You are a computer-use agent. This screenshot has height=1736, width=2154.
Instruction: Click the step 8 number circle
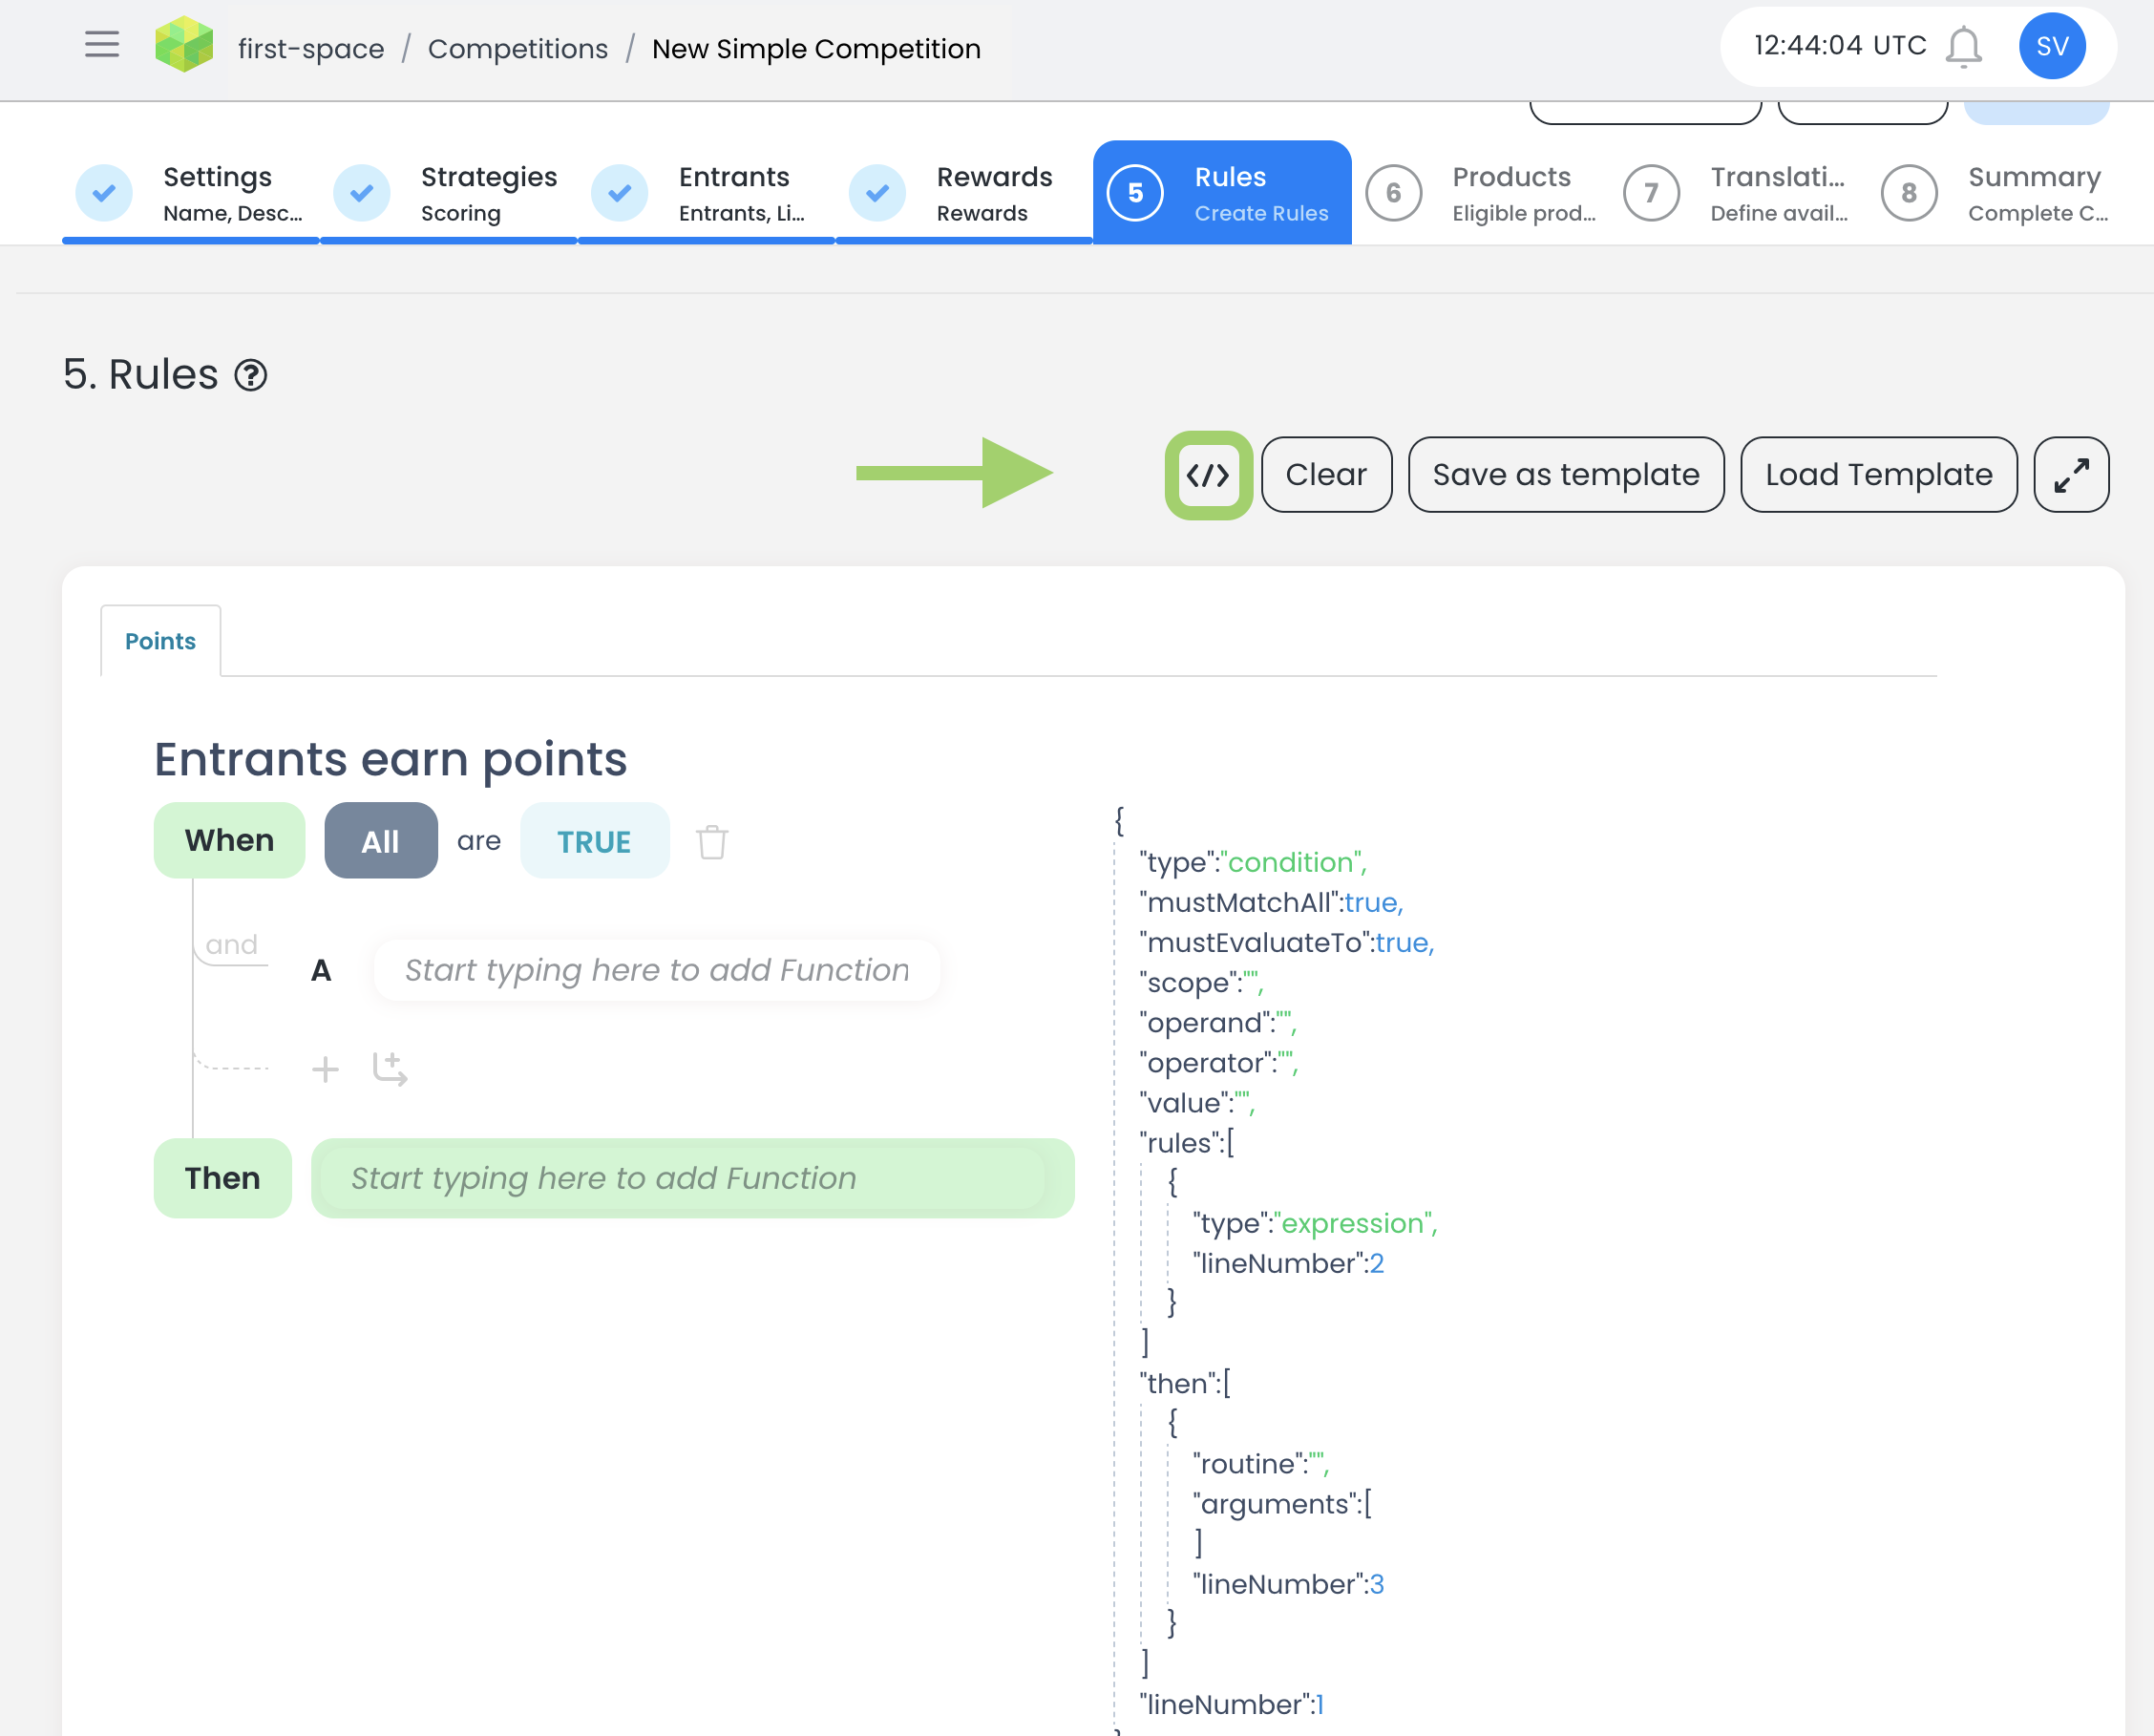1909,193
